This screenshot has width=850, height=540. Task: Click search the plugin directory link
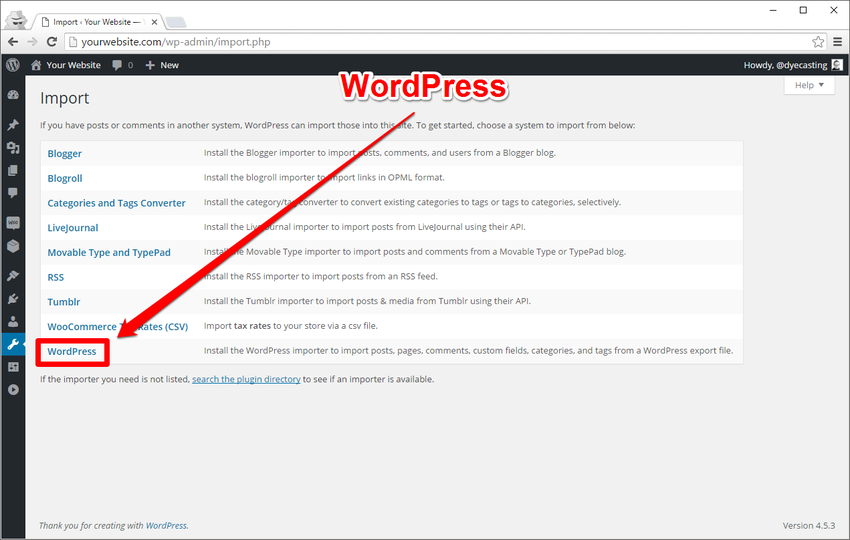(x=246, y=379)
